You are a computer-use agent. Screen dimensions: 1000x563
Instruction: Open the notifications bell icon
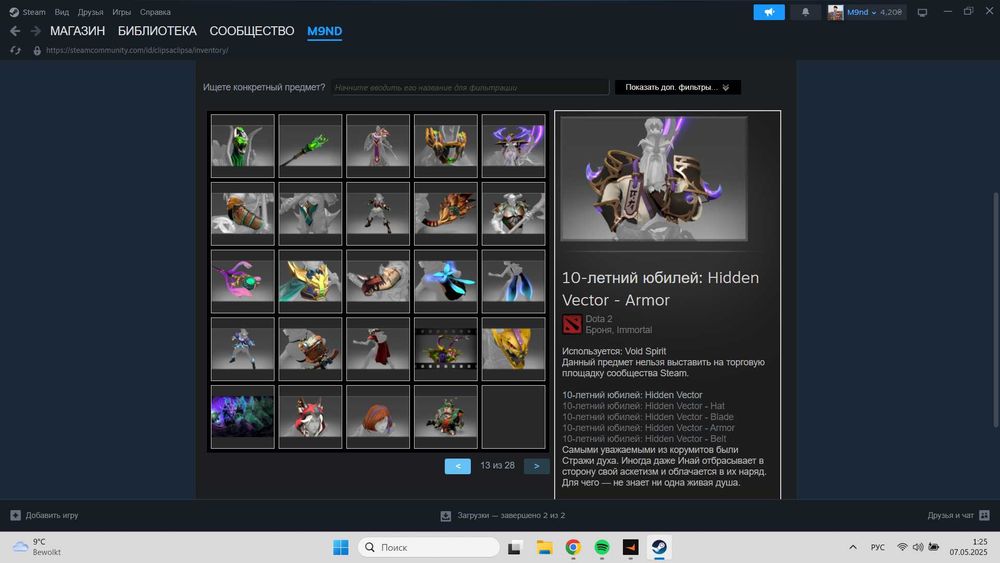pyautogui.click(x=805, y=12)
